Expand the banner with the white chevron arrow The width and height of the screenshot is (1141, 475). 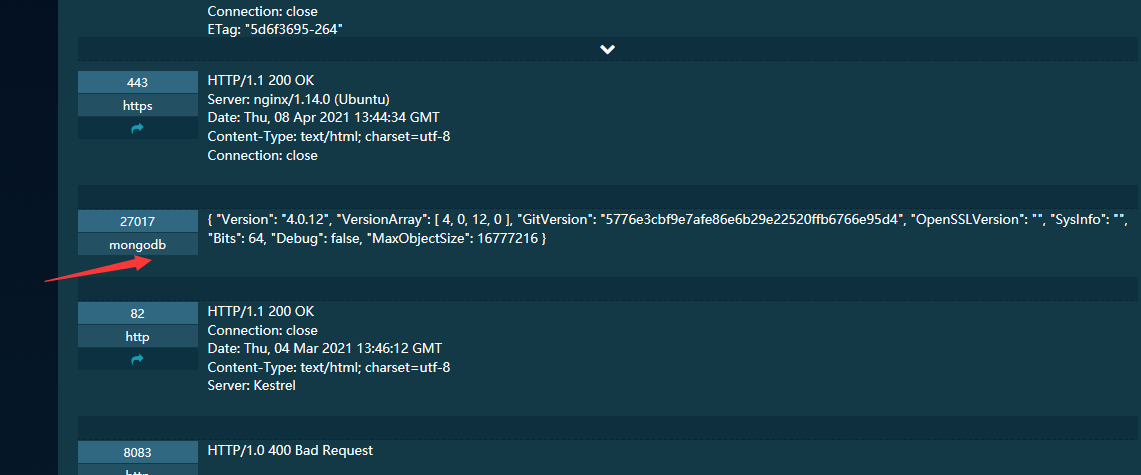(608, 49)
